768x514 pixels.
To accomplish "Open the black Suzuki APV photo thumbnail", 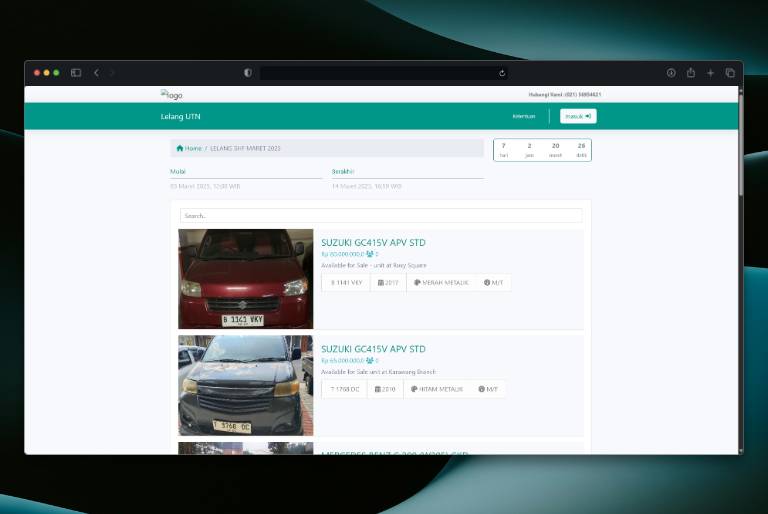I will click(x=245, y=386).
